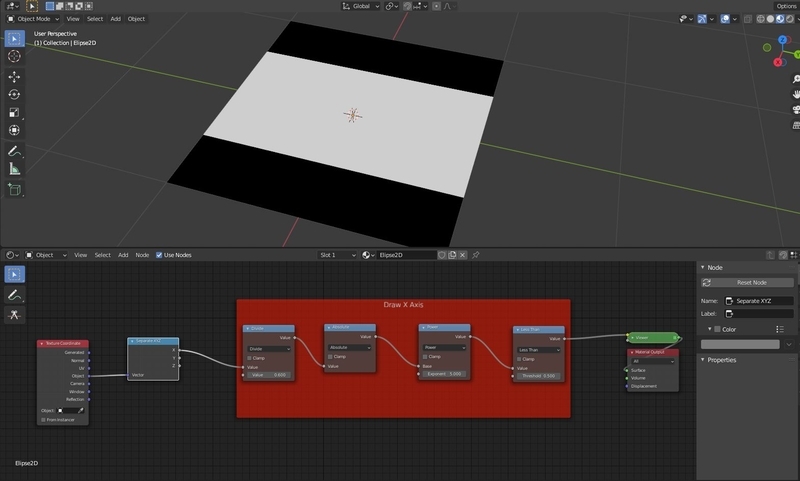Click the Options button
This screenshot has width=800, height=481.
(x=786, y=6)
